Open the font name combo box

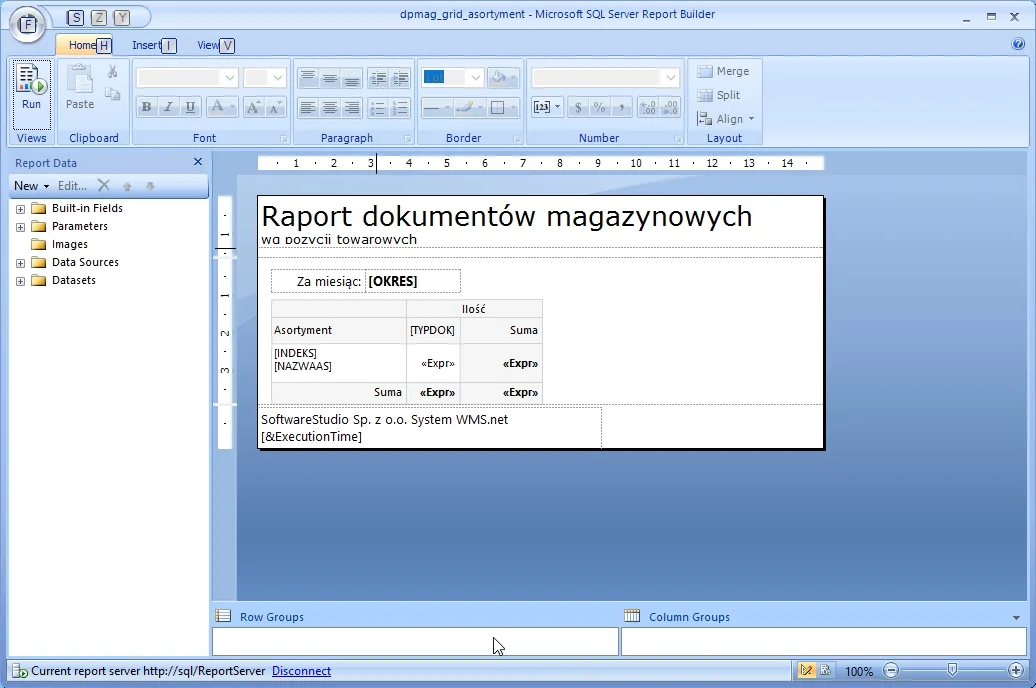pos(187,77)
